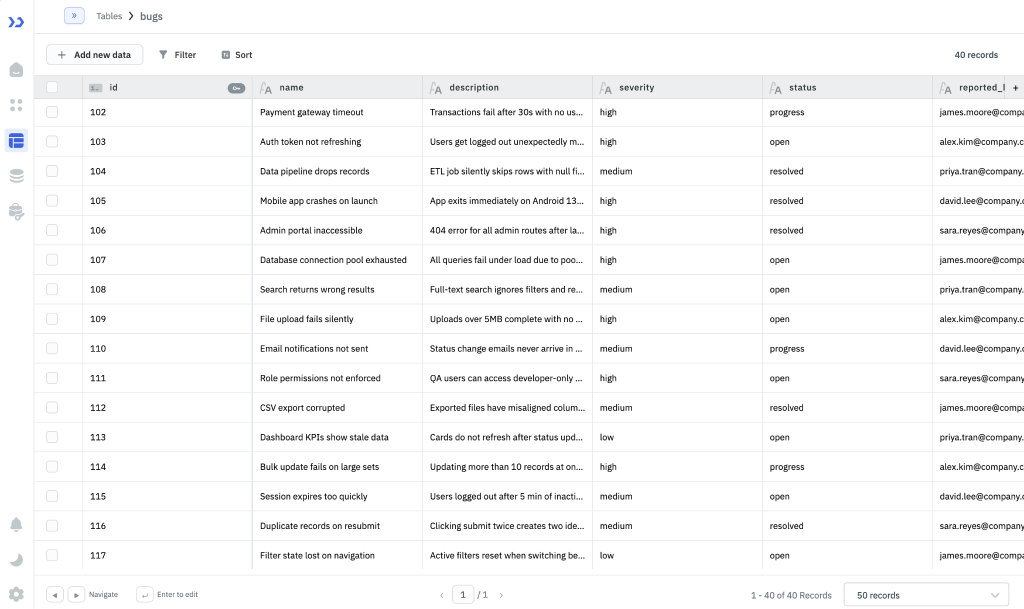Open the database stack icon in the sidebar

tap(16, 176)
